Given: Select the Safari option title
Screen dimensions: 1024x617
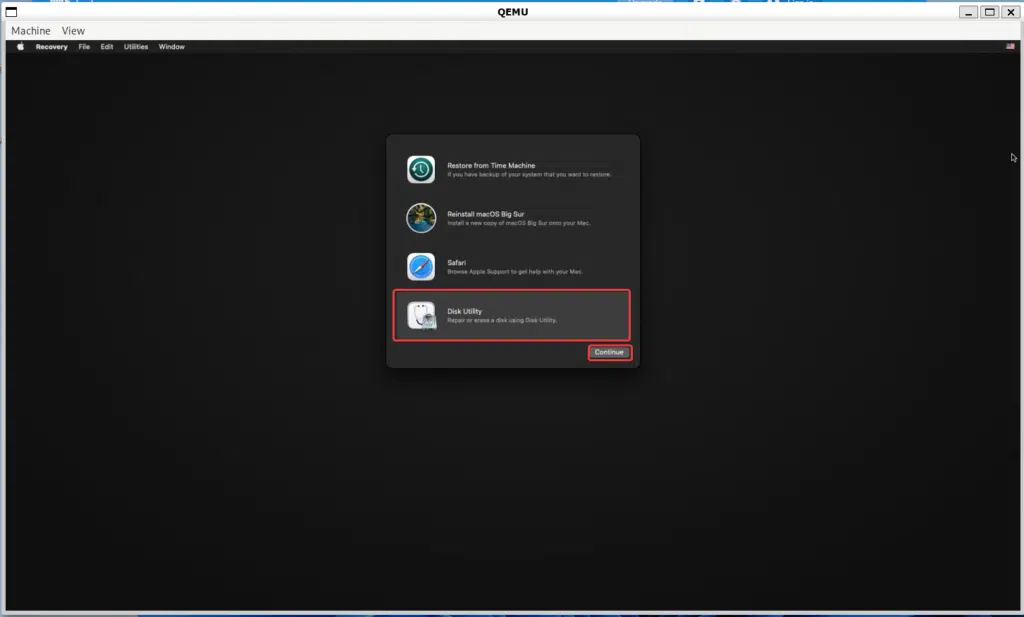Looking at the screenshot, I should point(456,262).
